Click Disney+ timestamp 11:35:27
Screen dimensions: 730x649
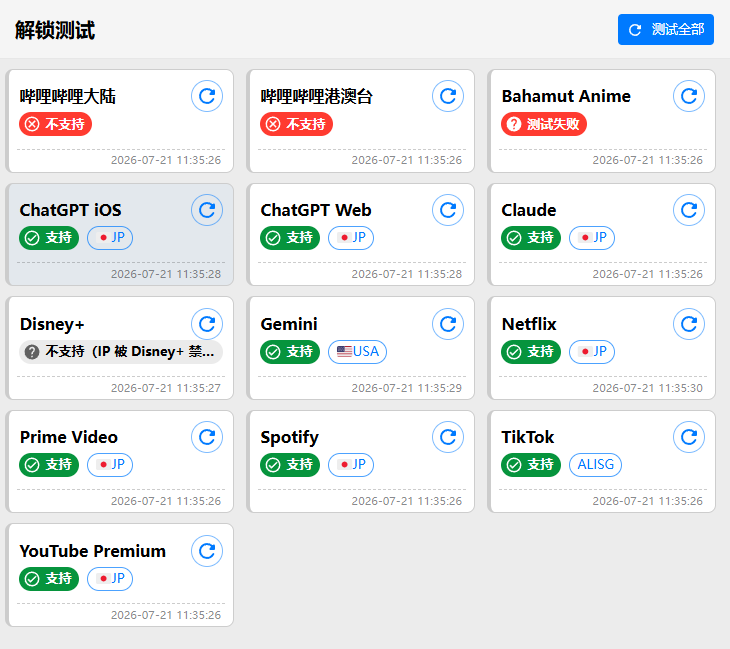point(166,388)
